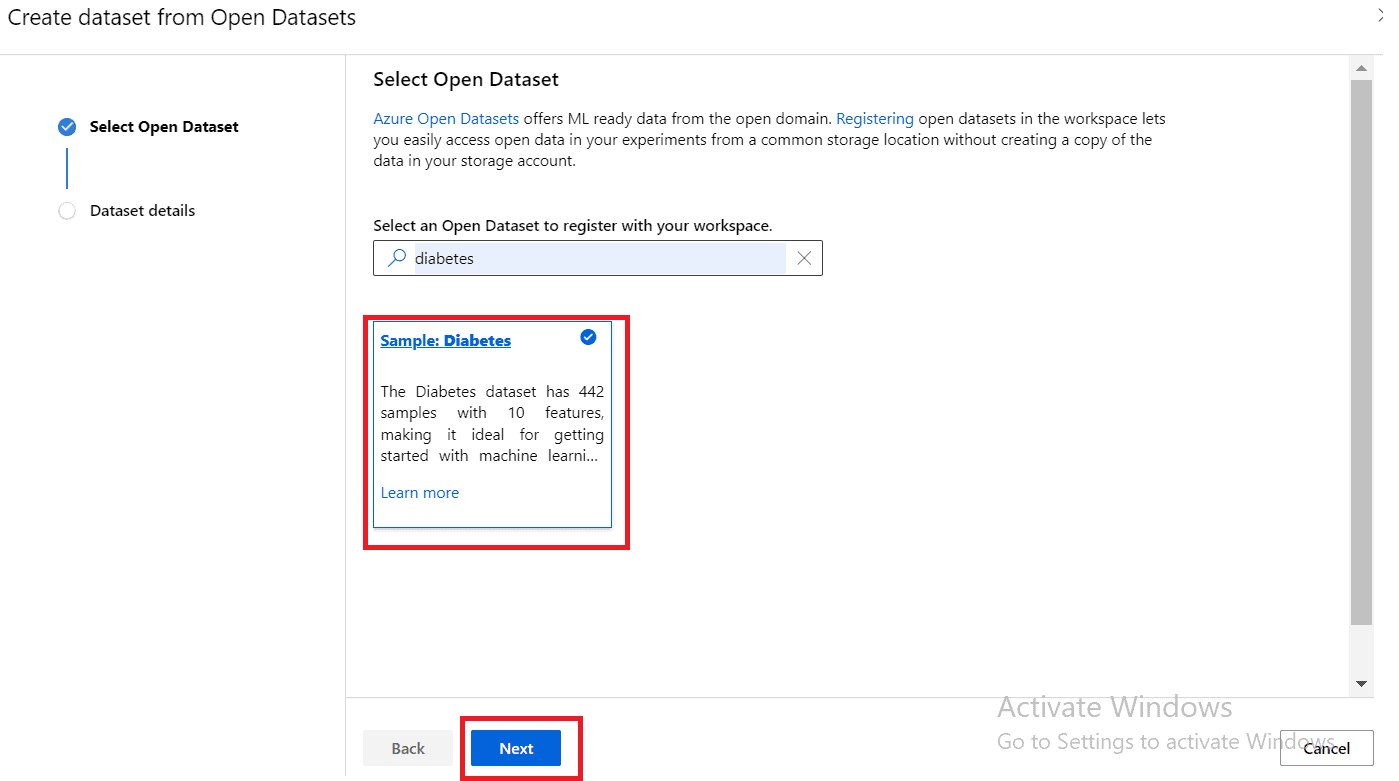Go Back to previous step
This screenshot has width=1399, height=781.
click(x=408, y=748)
